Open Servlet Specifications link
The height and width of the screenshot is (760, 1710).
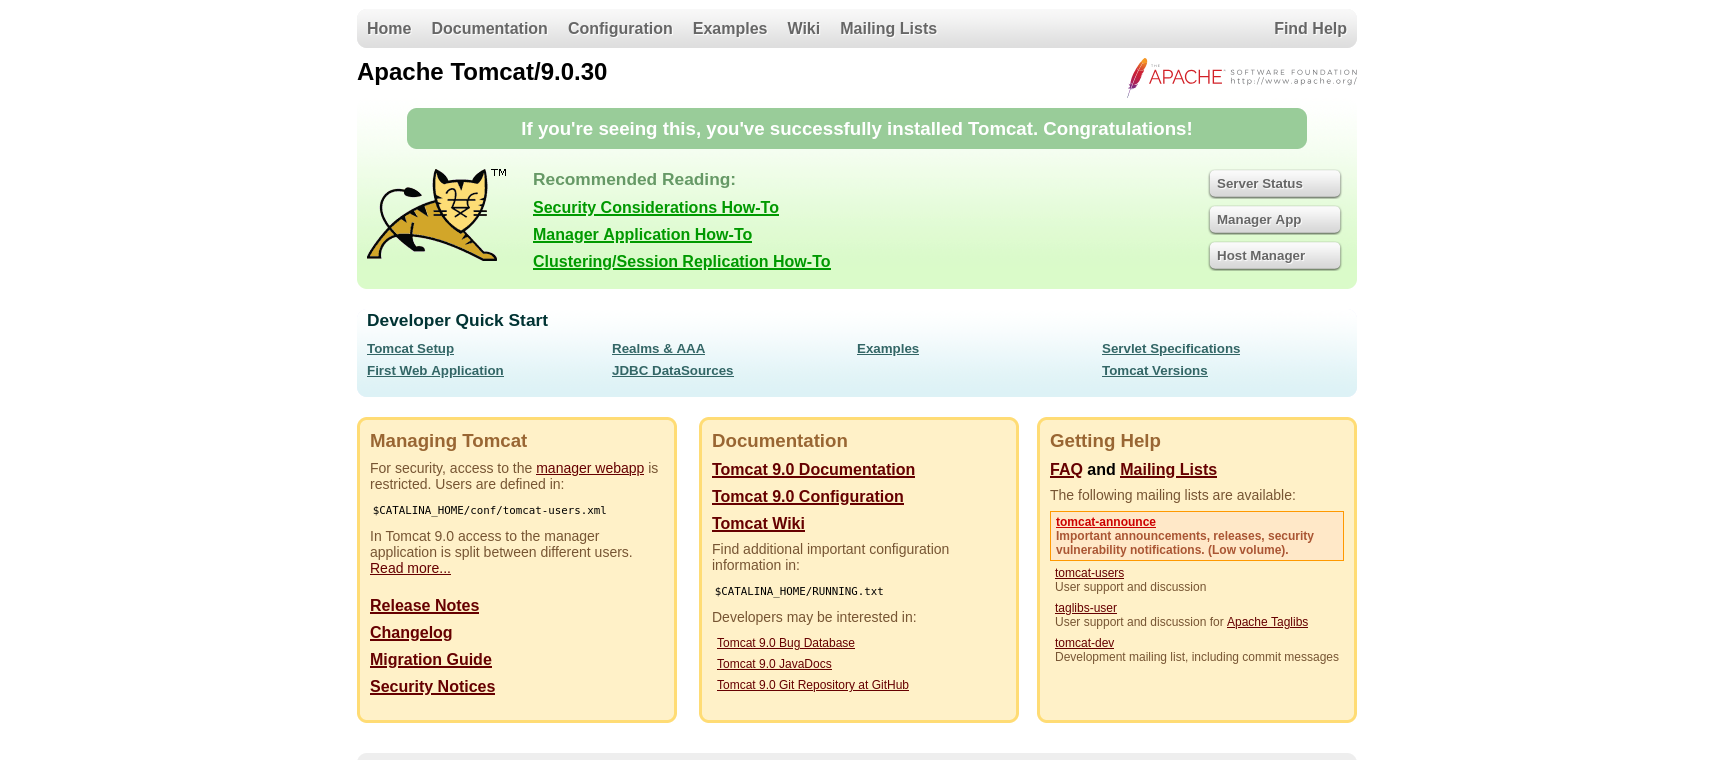click(1171, 349)
